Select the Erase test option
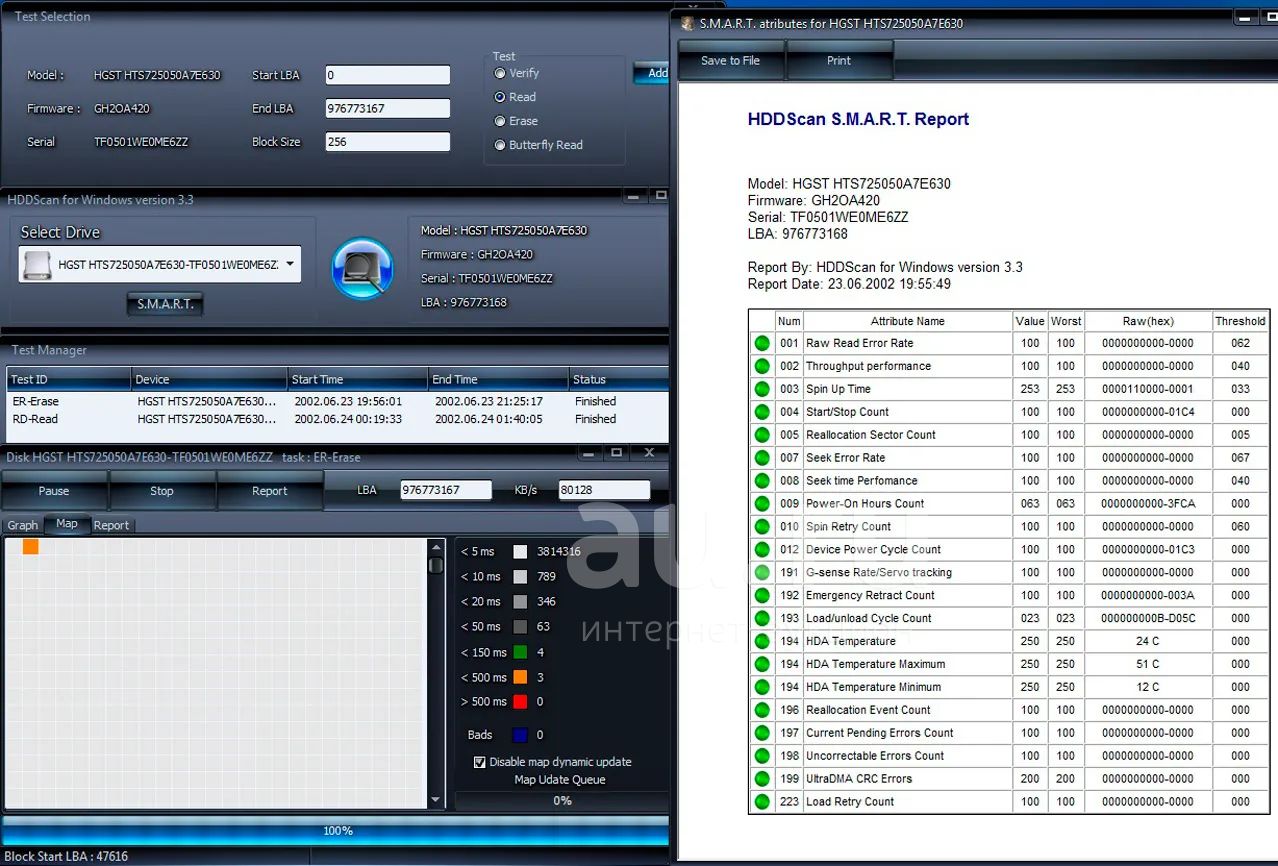The height and width of the screenshot is (866, 1278). pyautogui.click(x=500, y=121)
